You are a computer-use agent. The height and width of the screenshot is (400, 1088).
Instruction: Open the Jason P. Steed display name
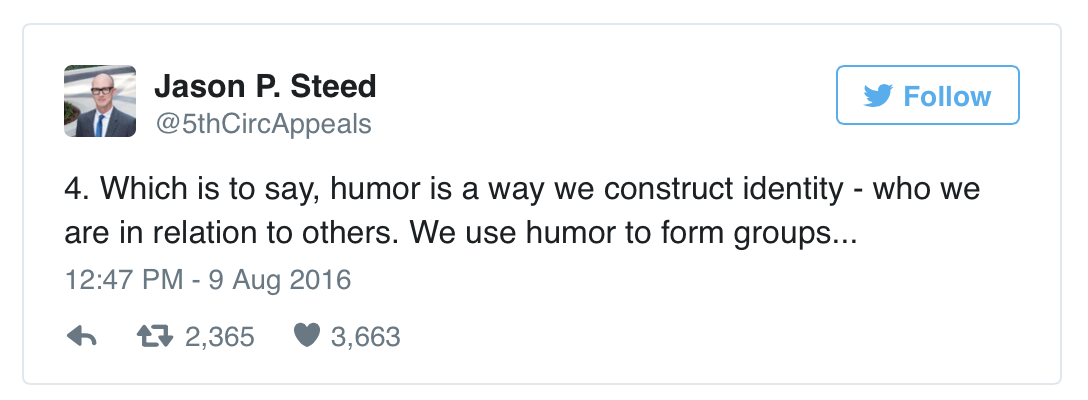tap(265, 87)
